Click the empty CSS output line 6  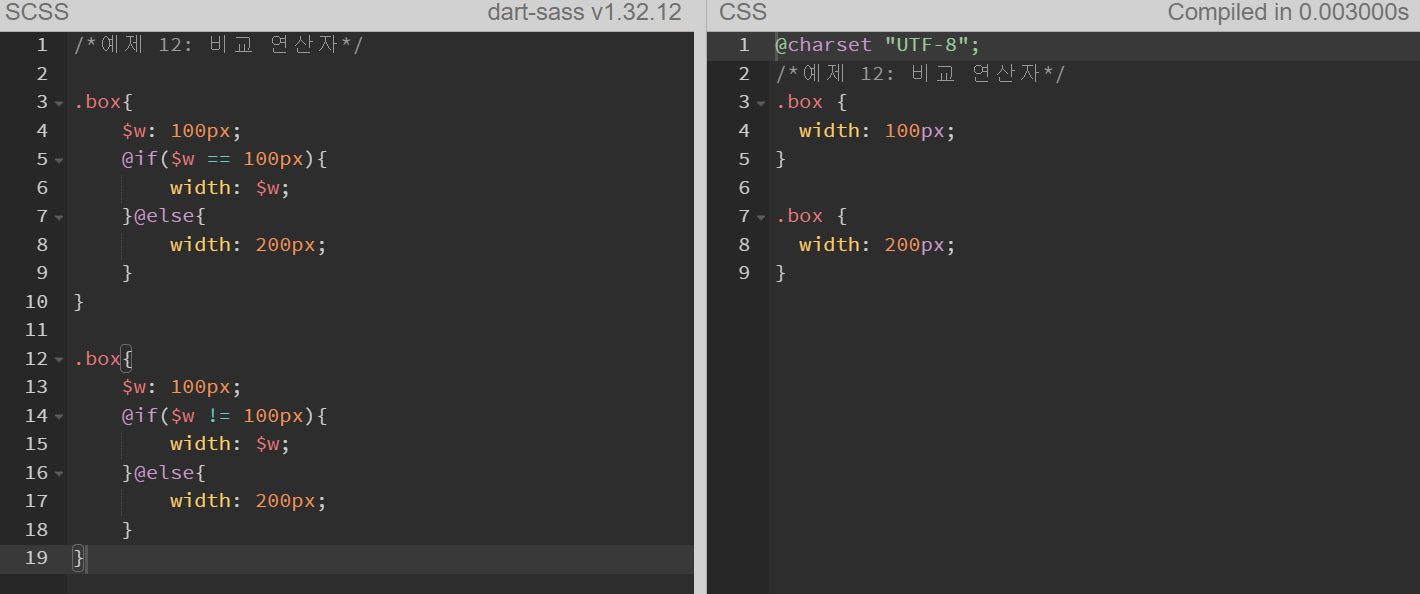click(1095, 188)
